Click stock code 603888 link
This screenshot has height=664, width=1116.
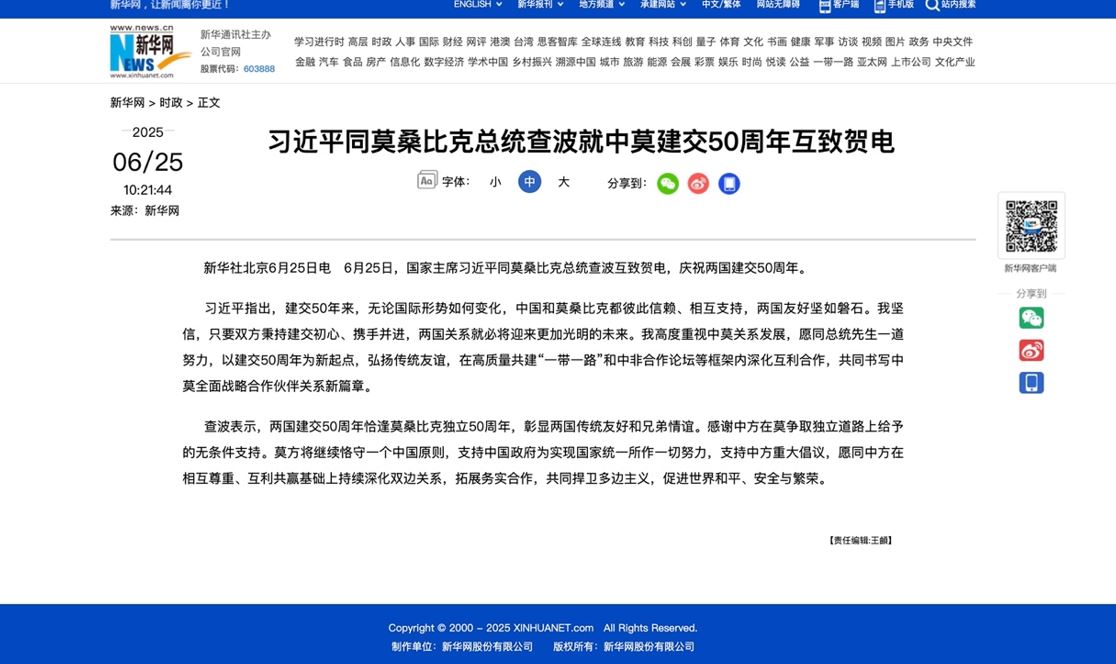click(x=259, y=69)
